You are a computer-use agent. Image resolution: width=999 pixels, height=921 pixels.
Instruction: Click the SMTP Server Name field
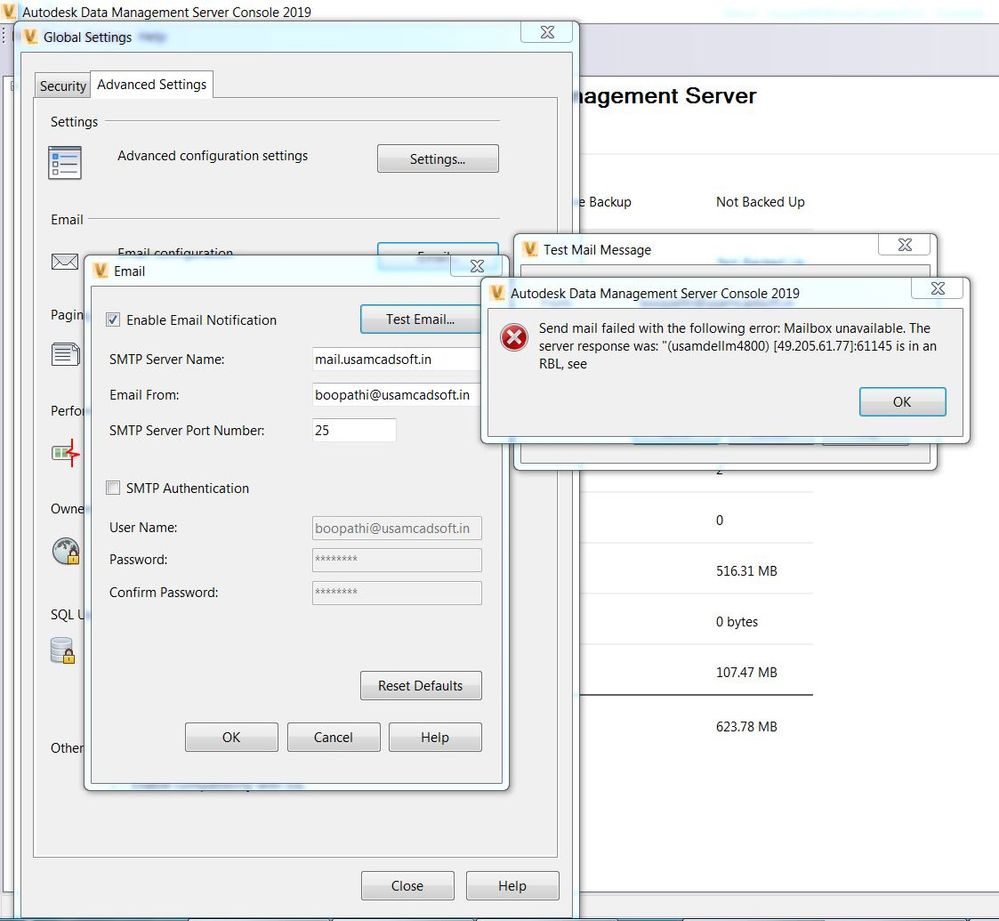click(396, 359)
